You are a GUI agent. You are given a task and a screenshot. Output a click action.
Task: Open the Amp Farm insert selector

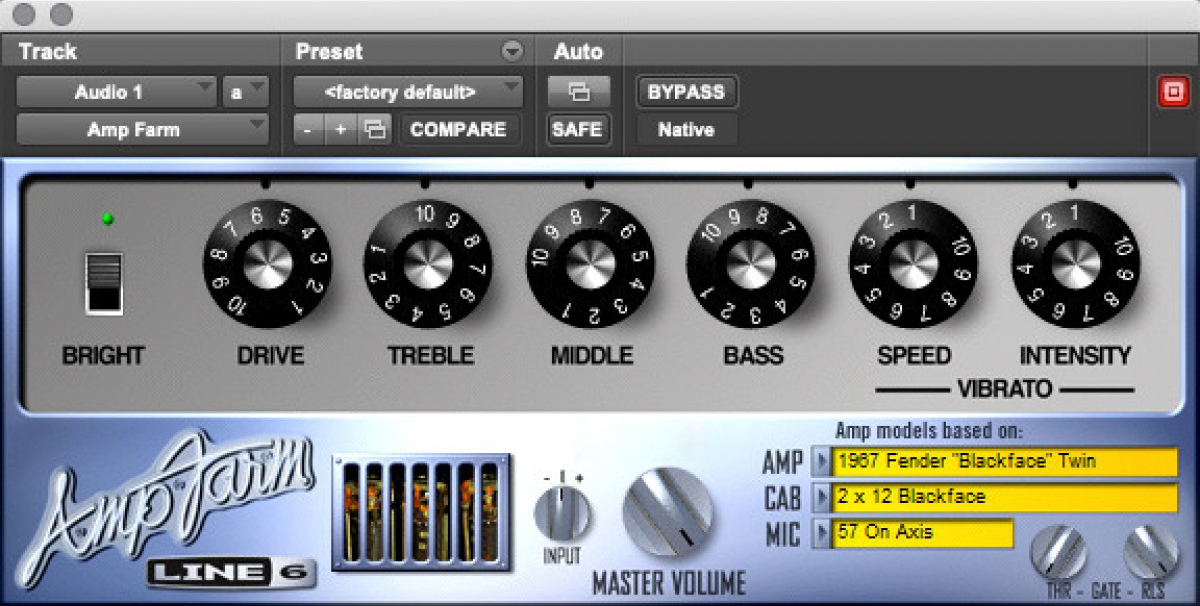click(x=140, y=128)
